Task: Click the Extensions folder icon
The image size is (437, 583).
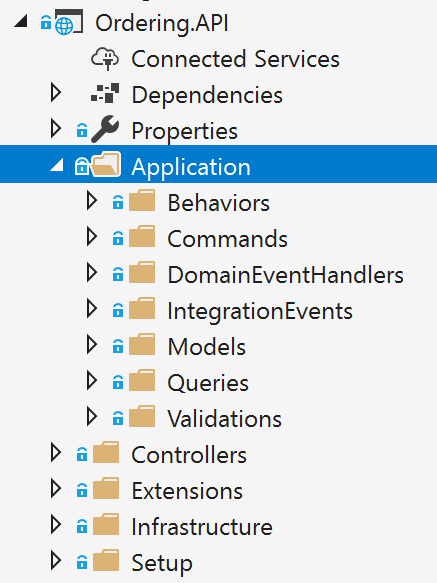Action: click(106, 488)
